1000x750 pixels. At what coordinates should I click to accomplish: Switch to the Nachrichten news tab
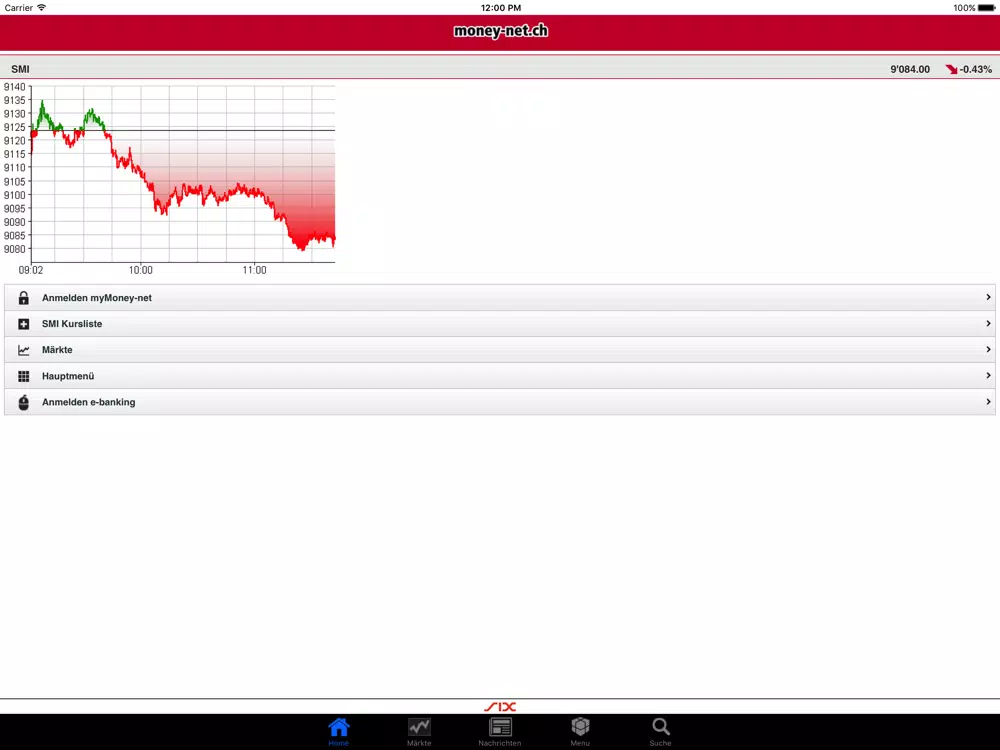tap(500, 731)
